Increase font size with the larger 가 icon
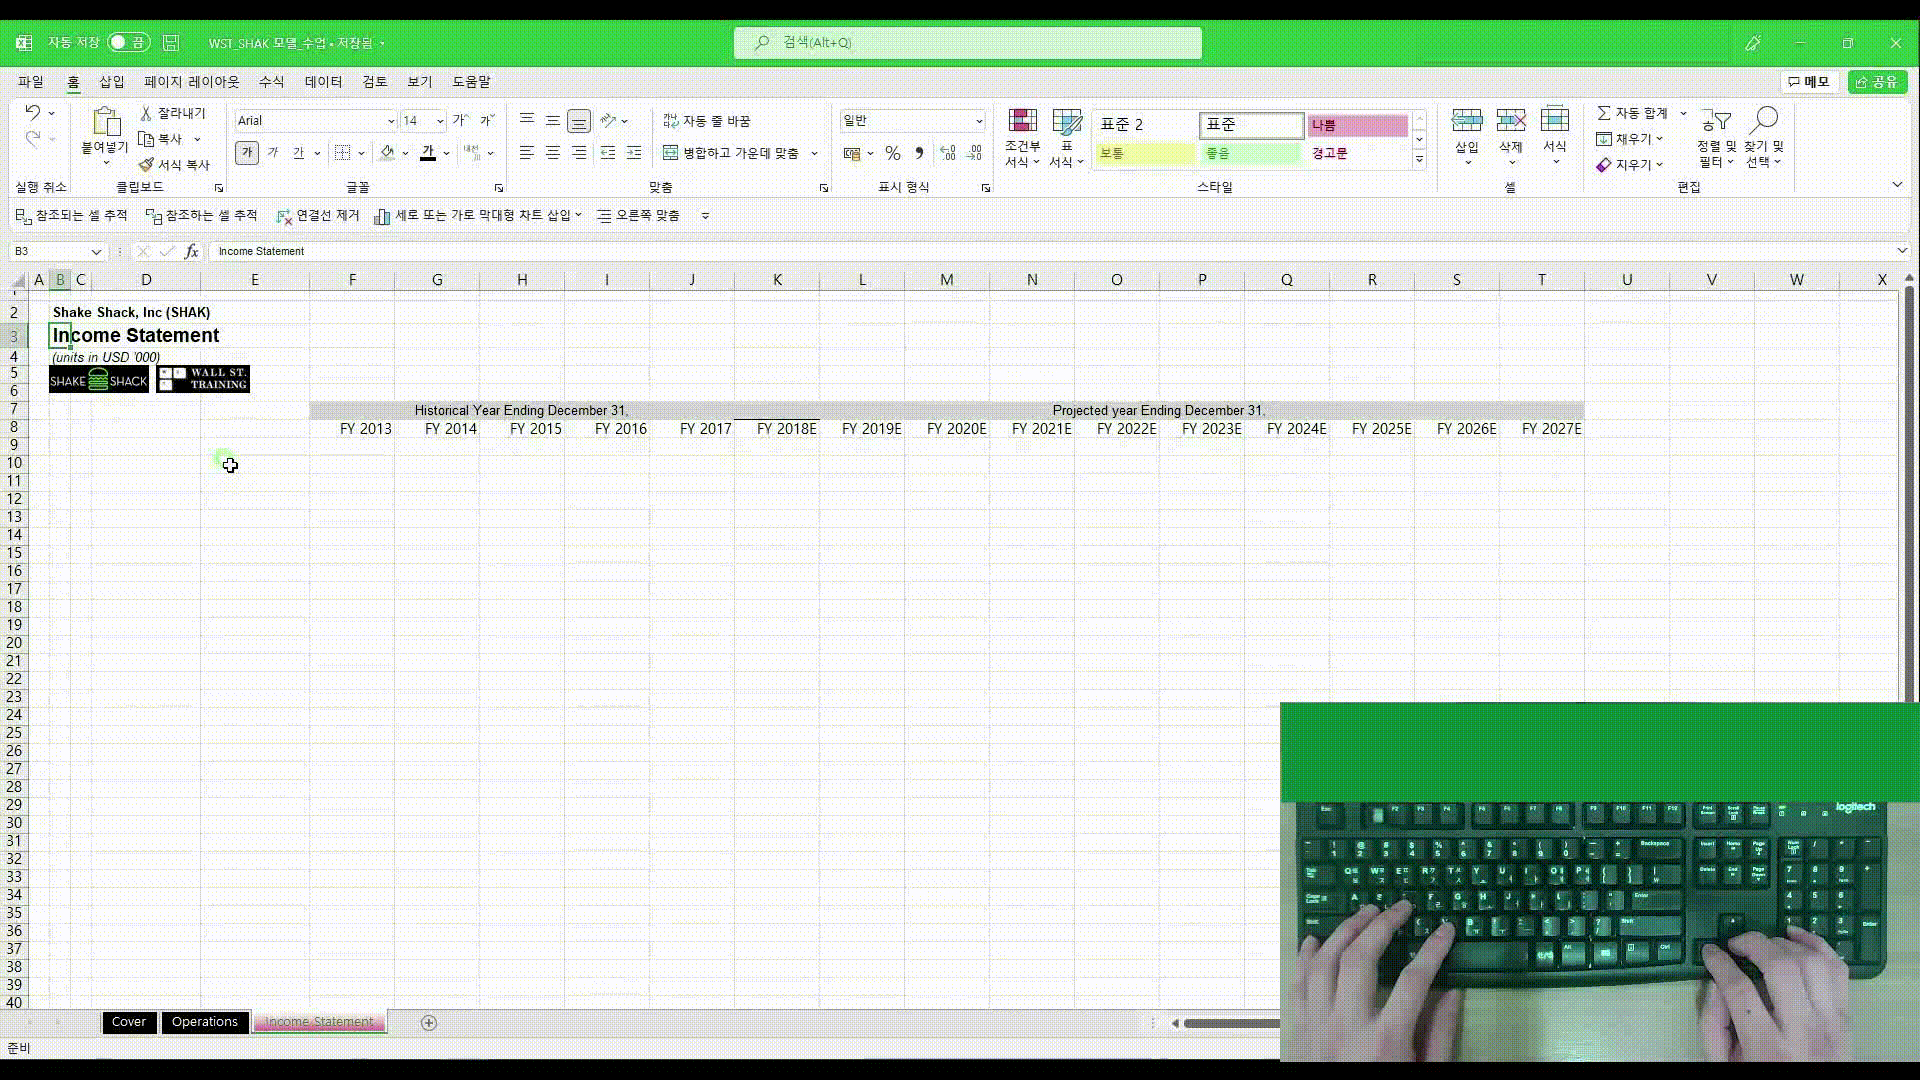Viewport: 1920px width, 1080px height. pyautogui.click(x=460, y=120)
